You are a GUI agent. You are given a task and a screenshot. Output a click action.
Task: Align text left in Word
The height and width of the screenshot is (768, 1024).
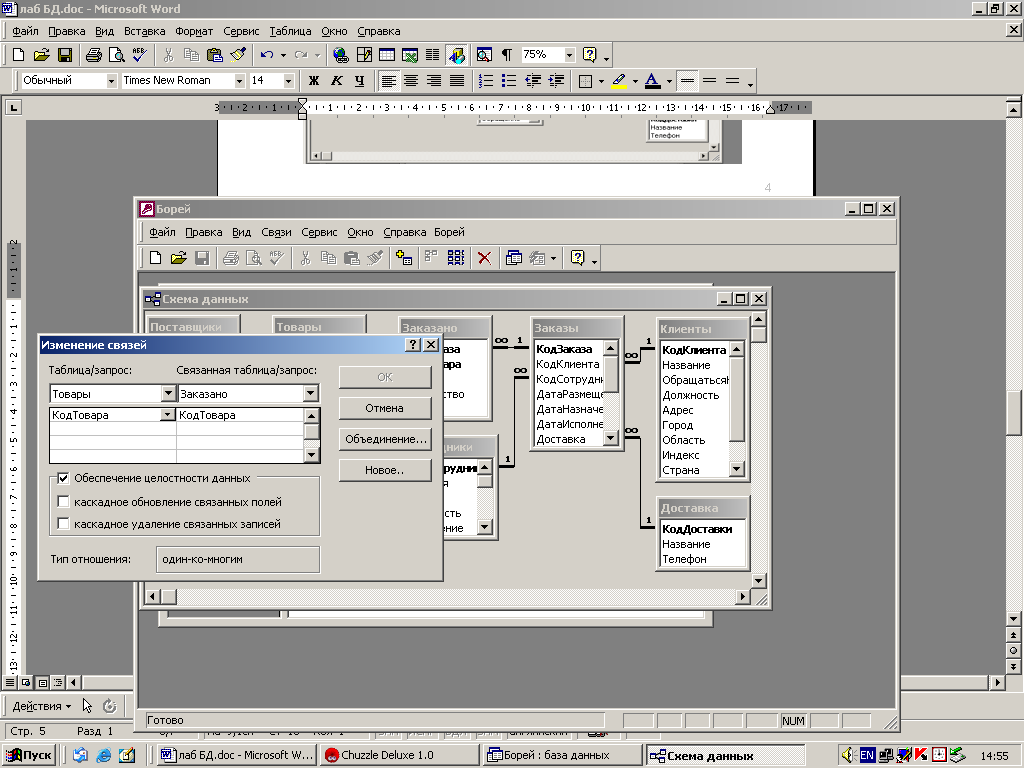[389, 81]
